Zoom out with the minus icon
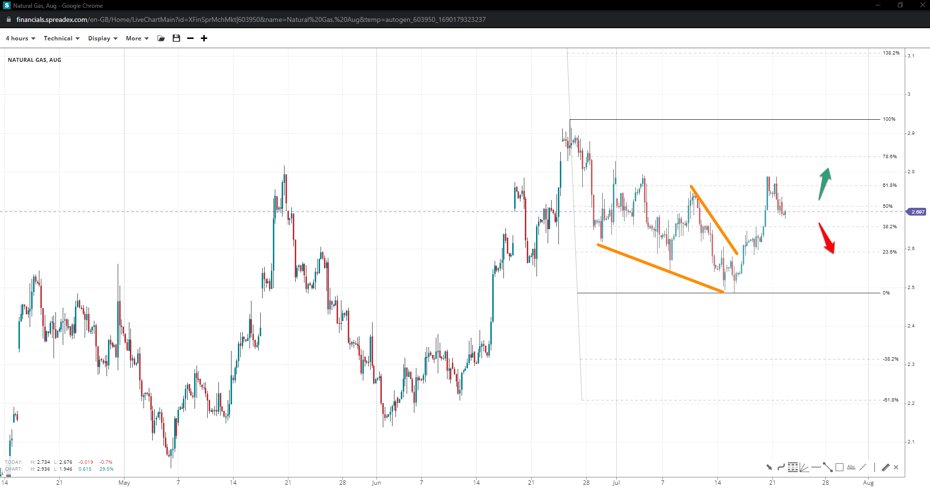This screenshot has width=930, height=493. [190, 38]
